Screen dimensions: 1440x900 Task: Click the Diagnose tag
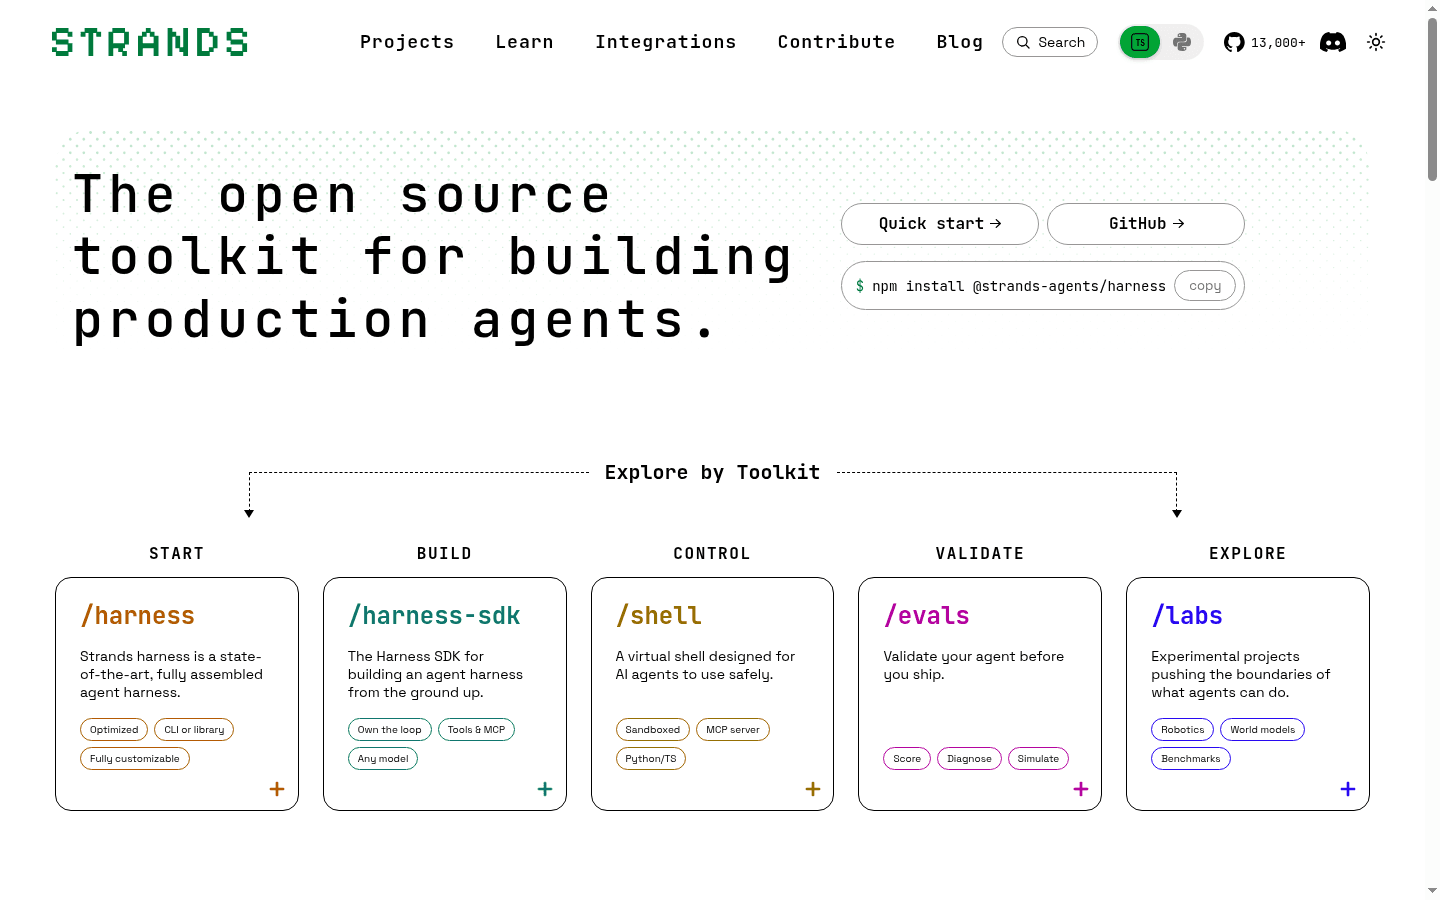point(969,759)
